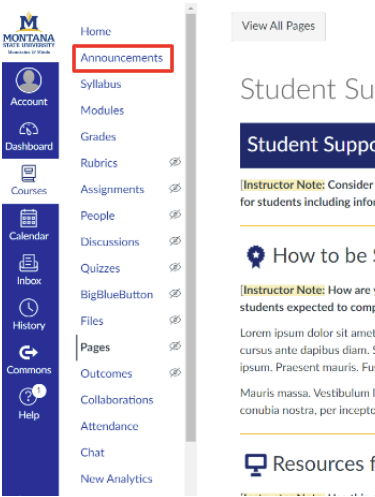
Task: Open the Account avatar in global navigation
Action: [29, 80]
